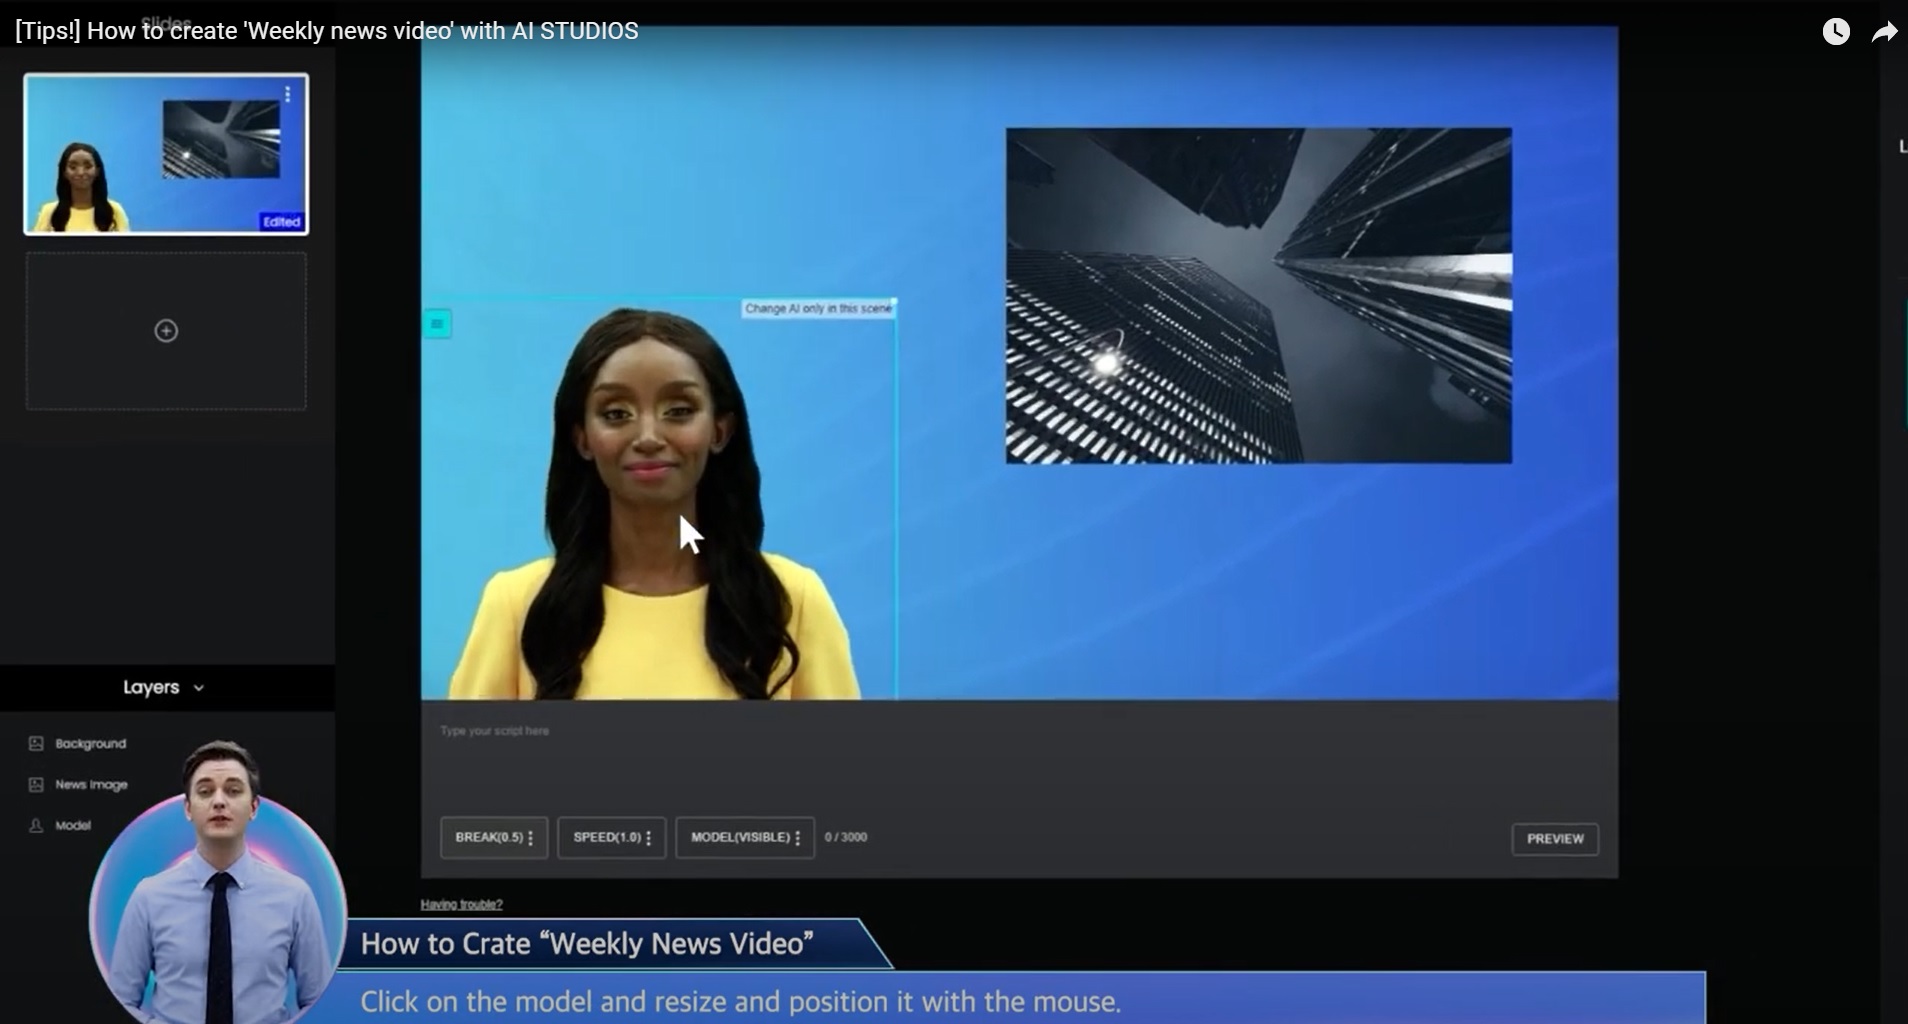Select the News Image layer icon

click(37, 784)
